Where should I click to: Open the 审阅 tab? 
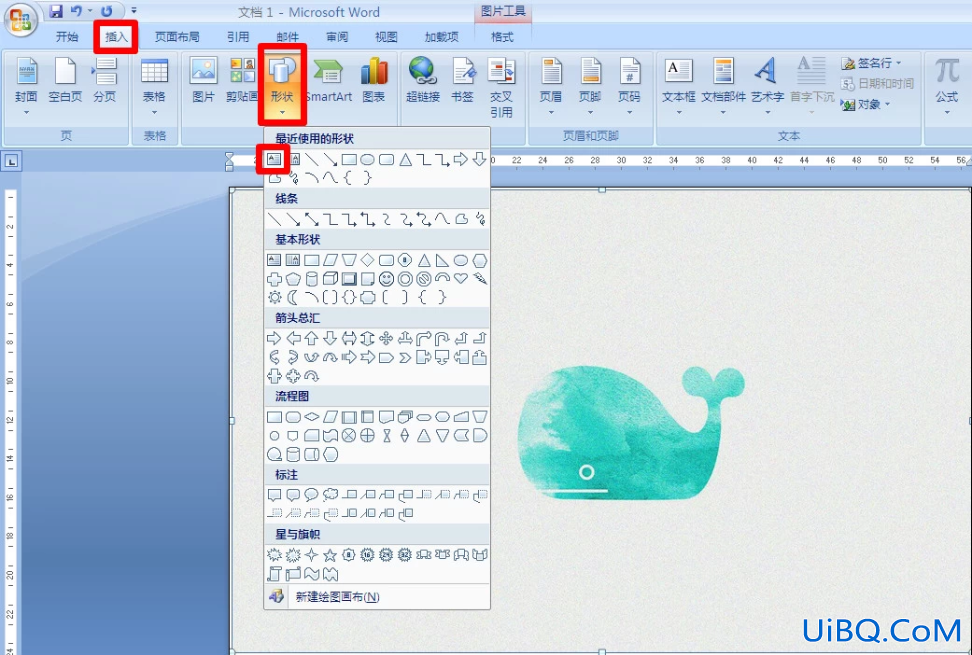[x=337, y=37]
